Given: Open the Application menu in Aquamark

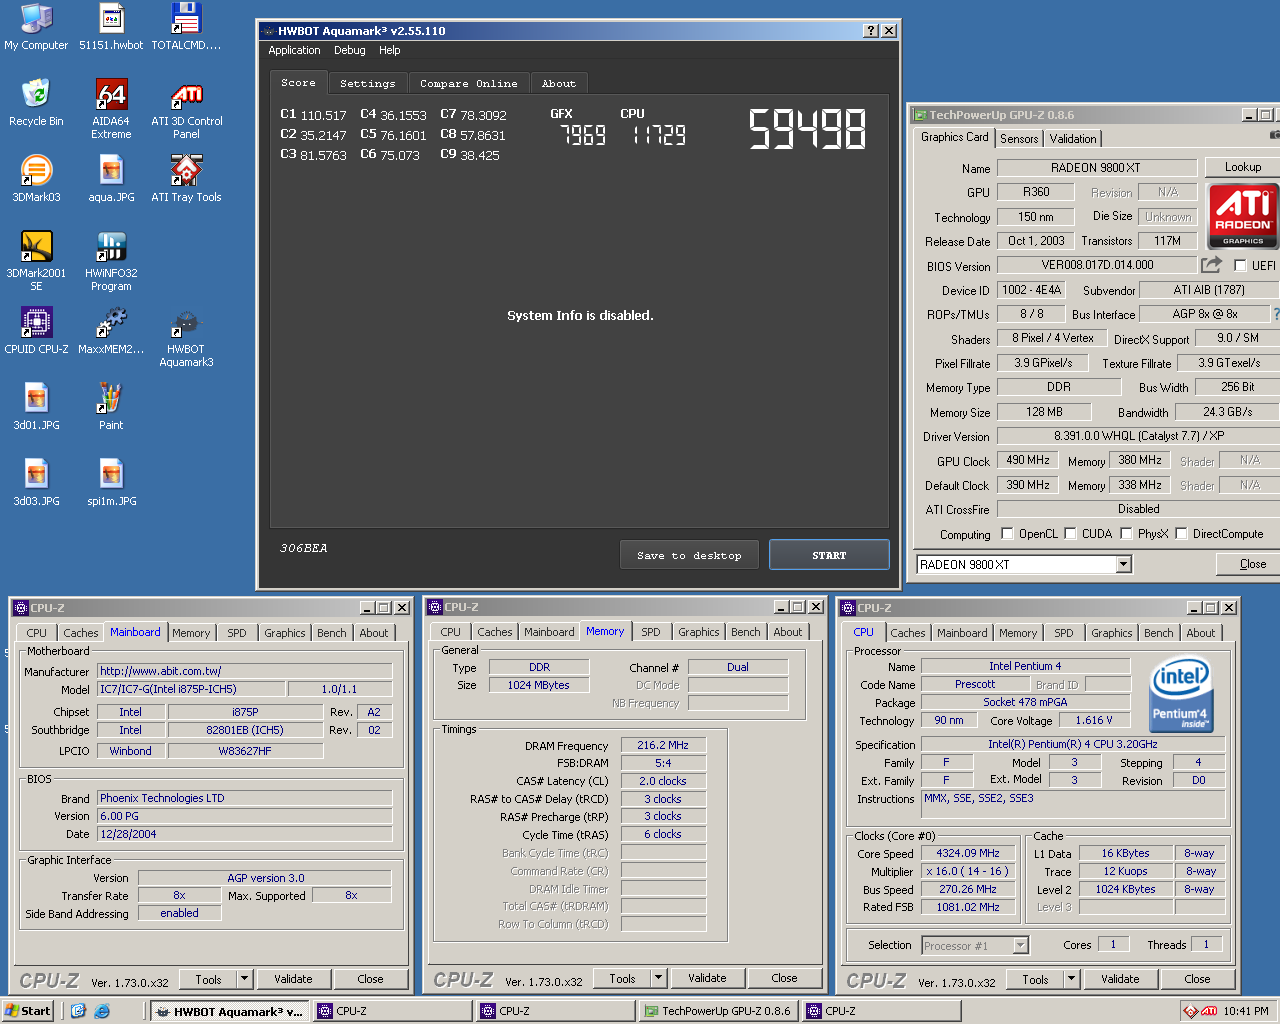Looking at the screenshot, I should (x=294, y=50).
